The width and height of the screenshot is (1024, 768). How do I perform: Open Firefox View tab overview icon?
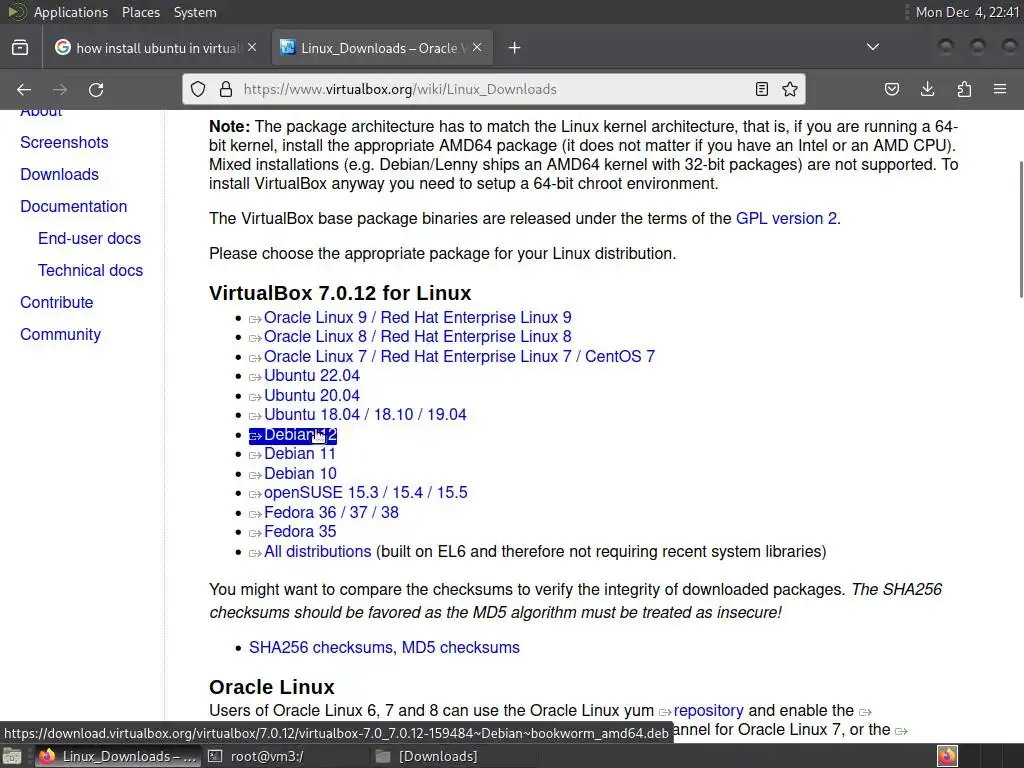coord(20,48)
